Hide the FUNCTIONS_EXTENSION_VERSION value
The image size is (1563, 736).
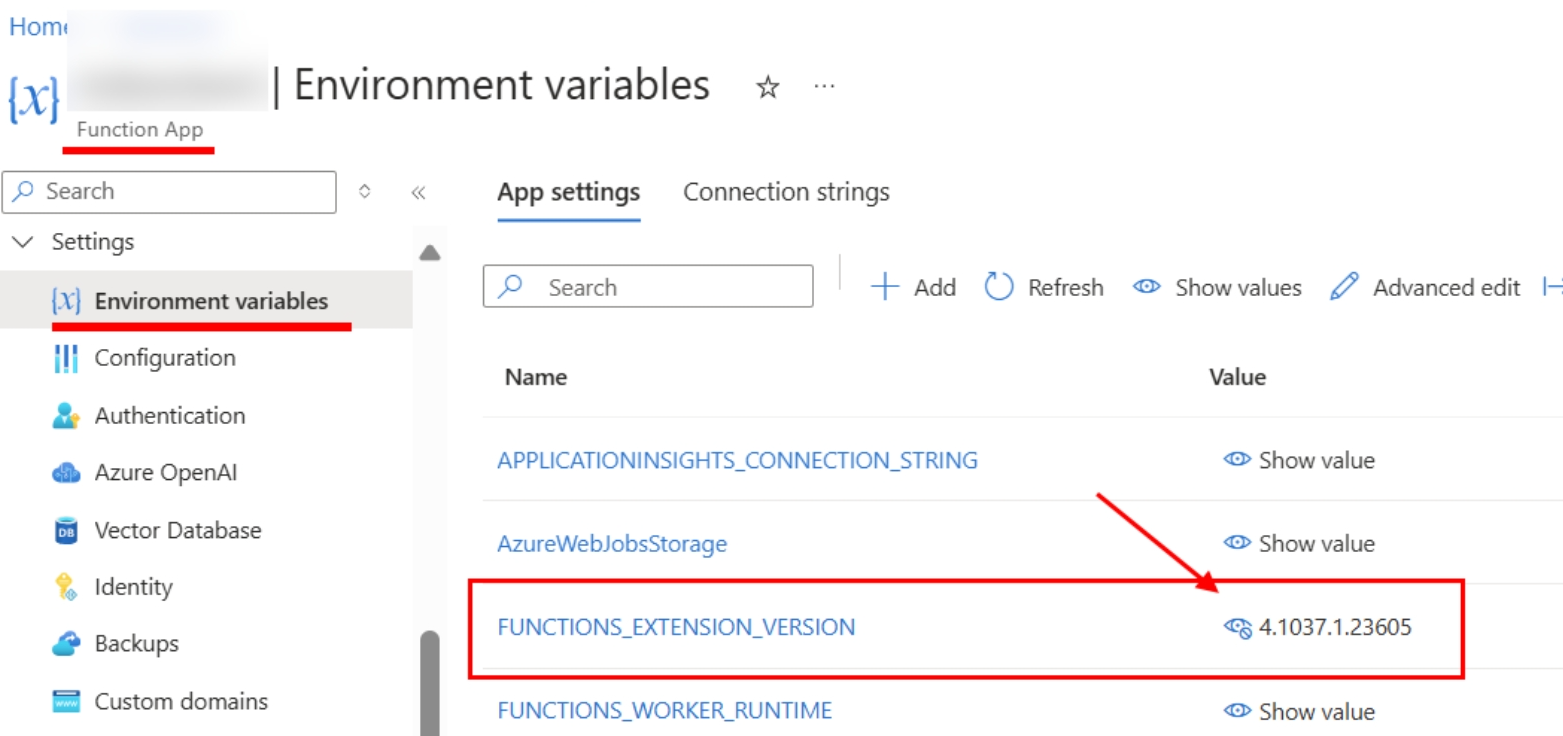click(x=1238, y=628)
